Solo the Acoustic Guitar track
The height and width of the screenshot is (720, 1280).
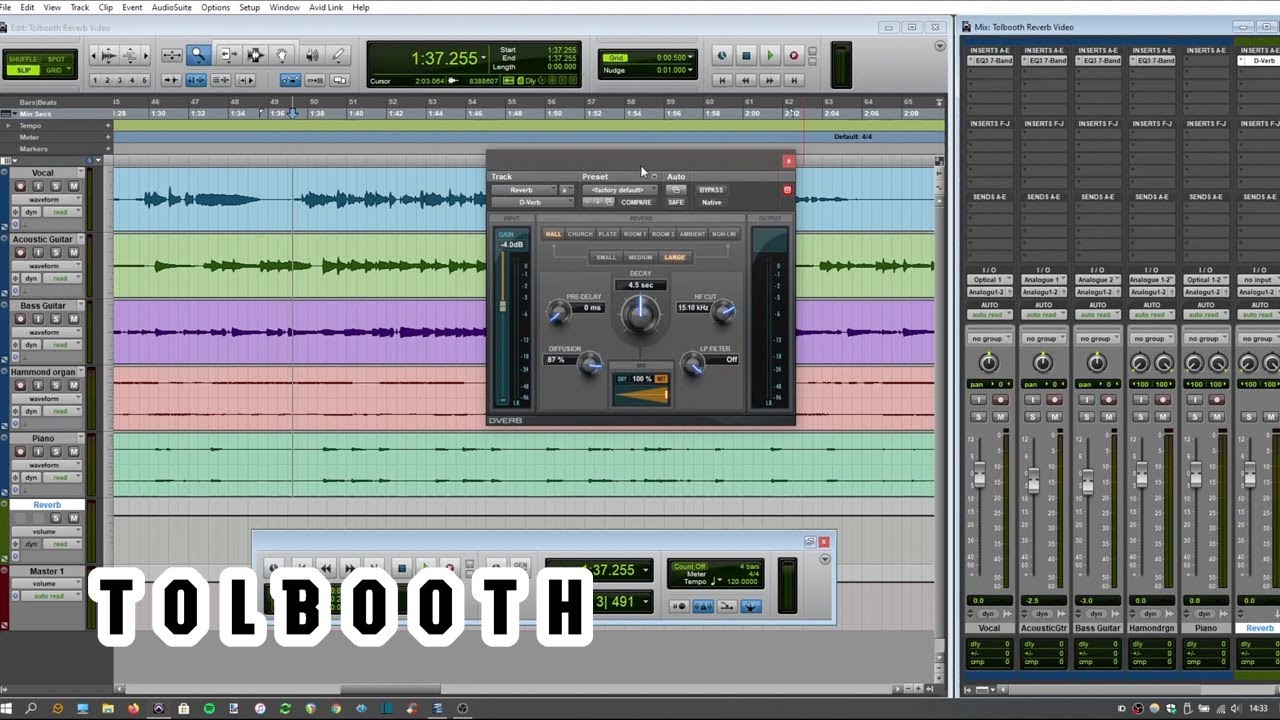[56, 253]
